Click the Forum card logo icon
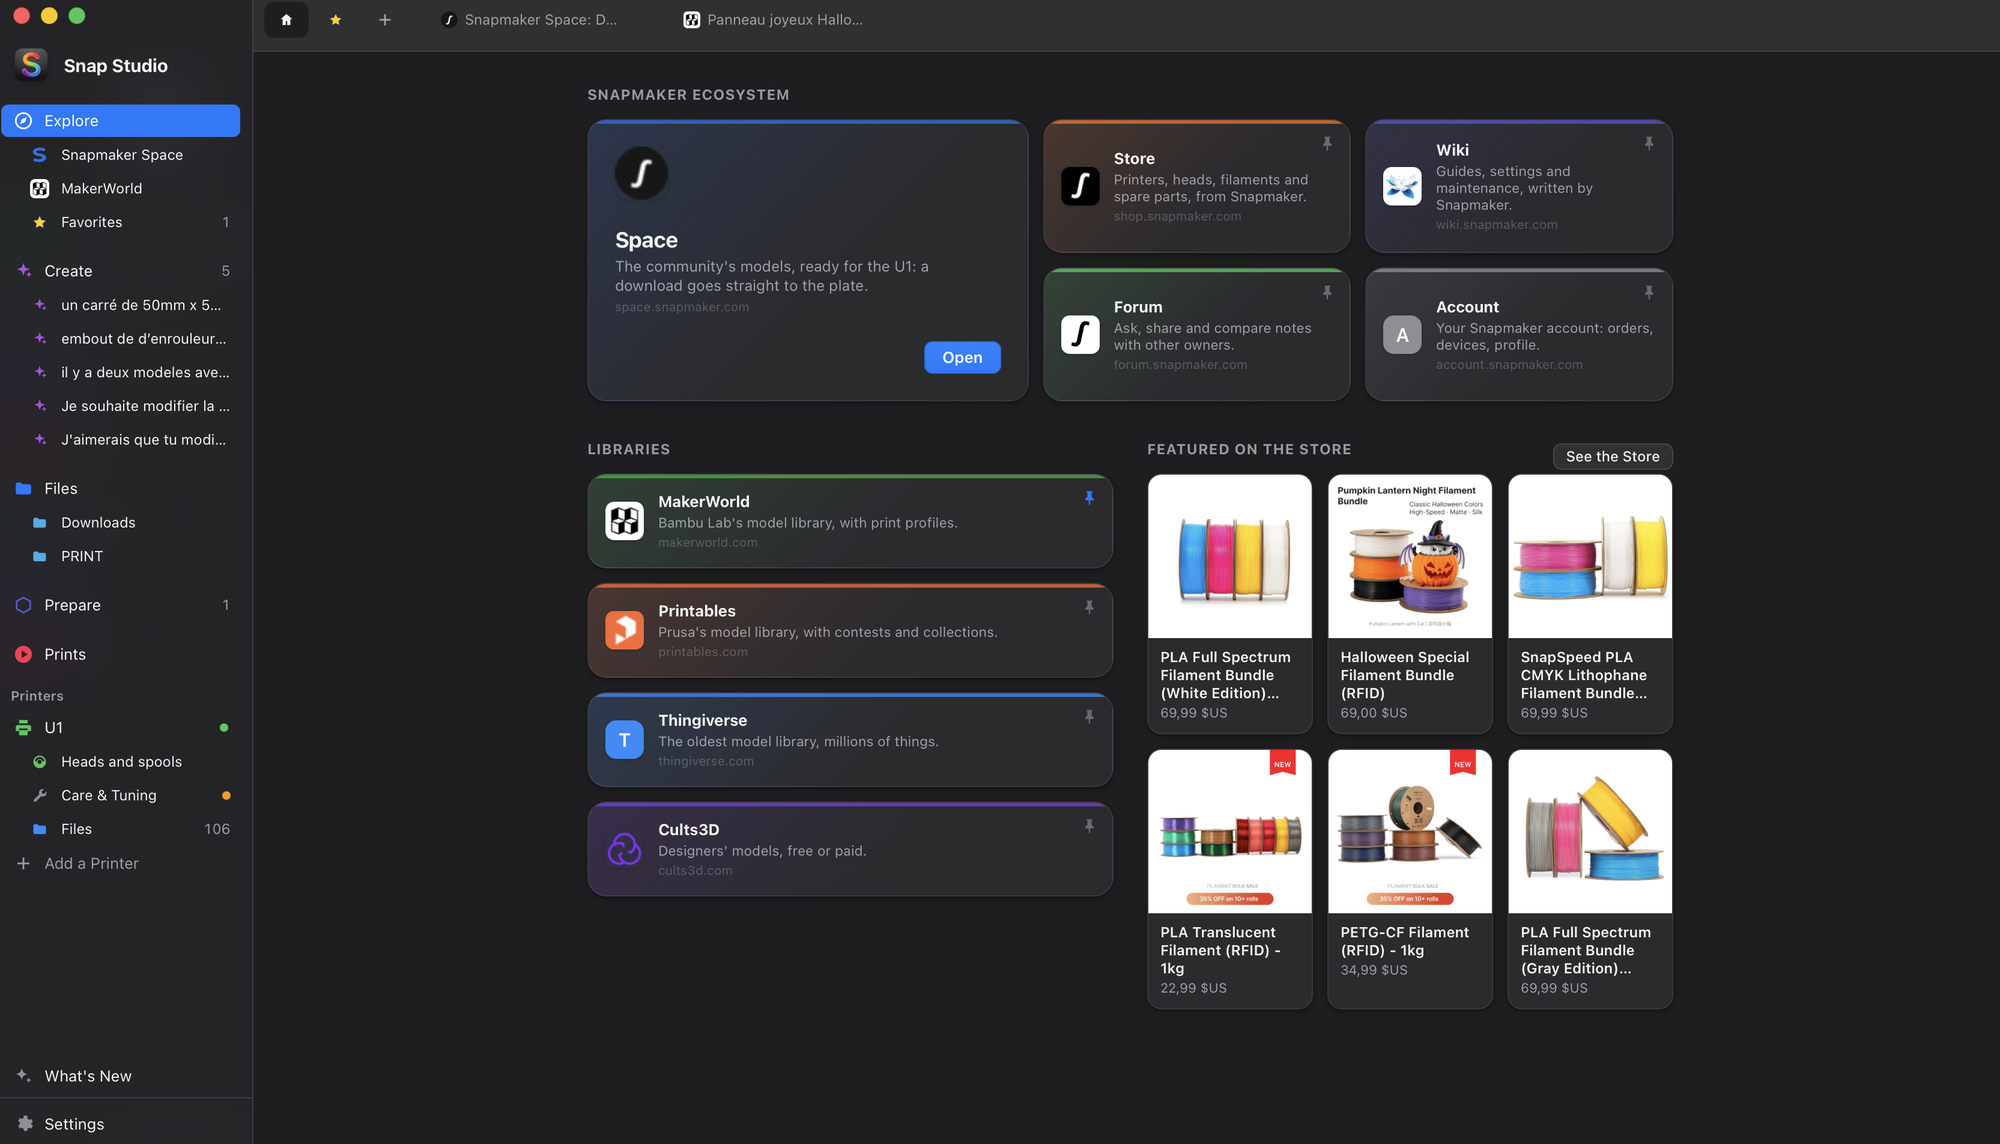The width and height of the screenshot is (2000, 1144). click(1080, 334)
